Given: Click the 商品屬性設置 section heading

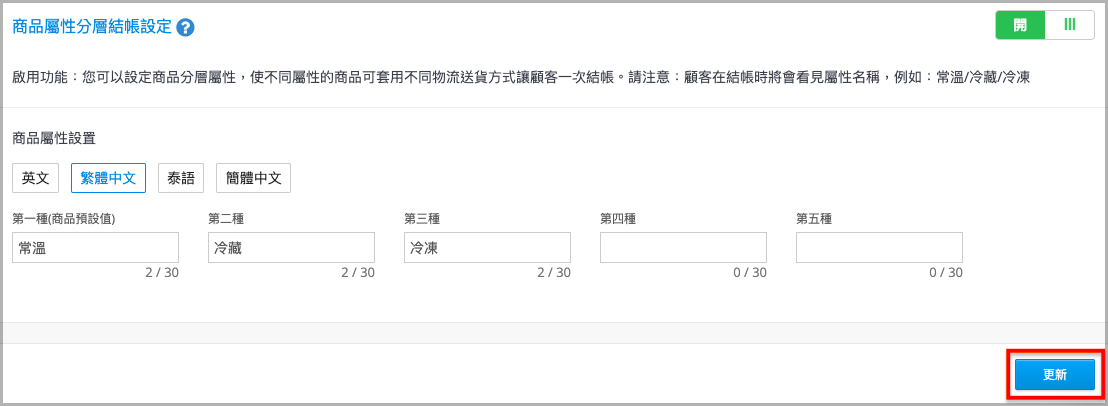Looking at the screenshot, I should [x=54, y=138].
